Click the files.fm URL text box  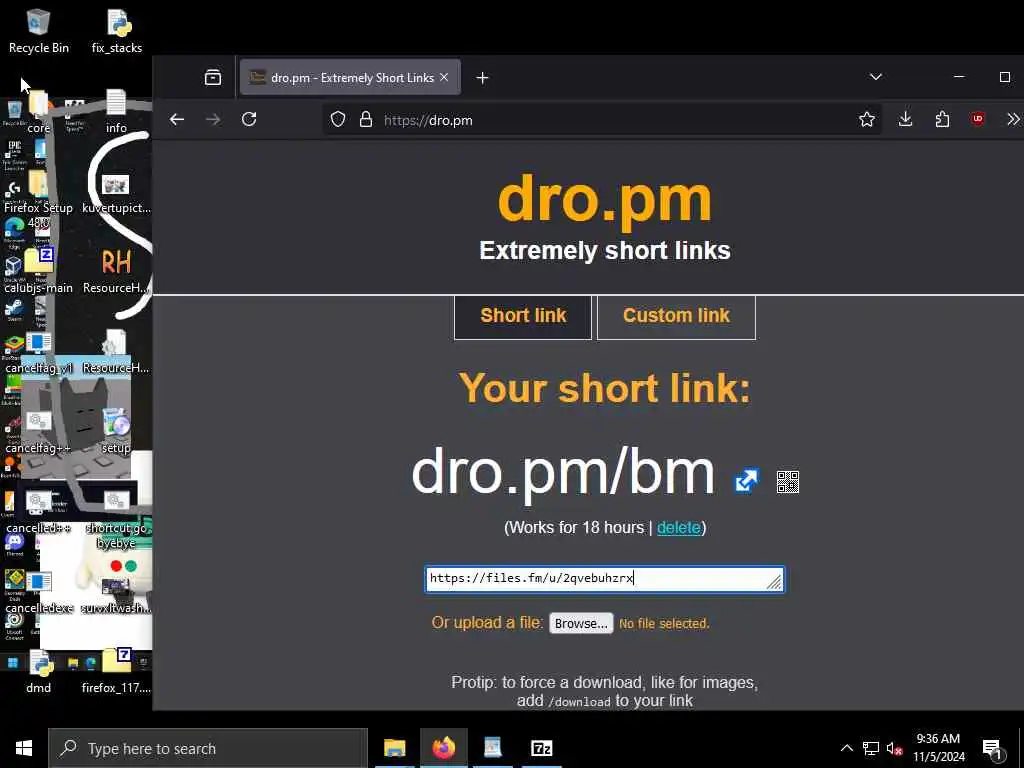tap(605, 579)
